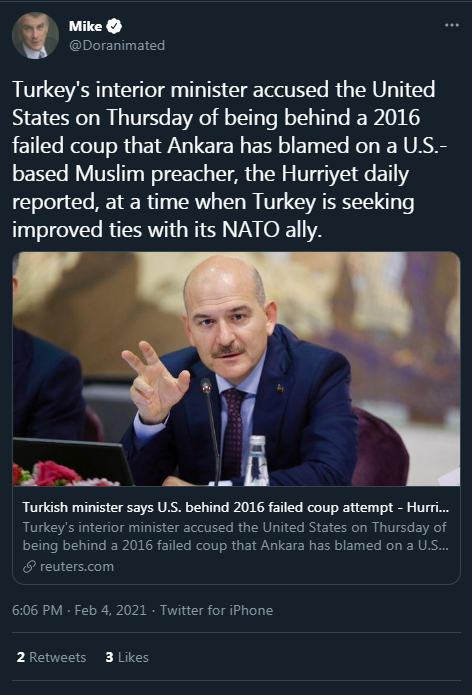Click the link icon beside reuters.com
472x695 pixels.
click(29, 566)
